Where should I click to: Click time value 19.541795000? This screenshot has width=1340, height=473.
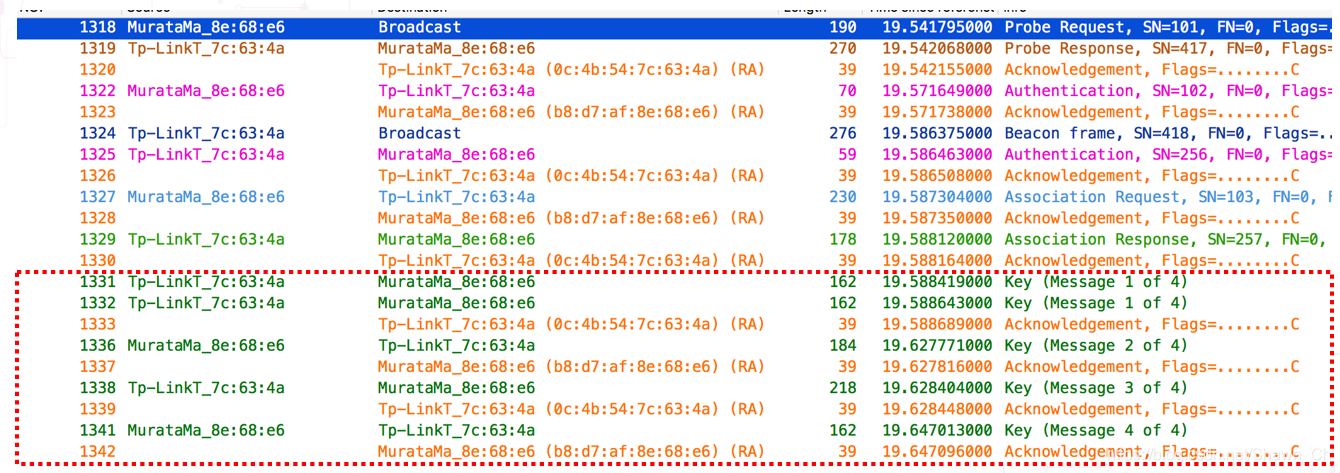coord(938,27)
